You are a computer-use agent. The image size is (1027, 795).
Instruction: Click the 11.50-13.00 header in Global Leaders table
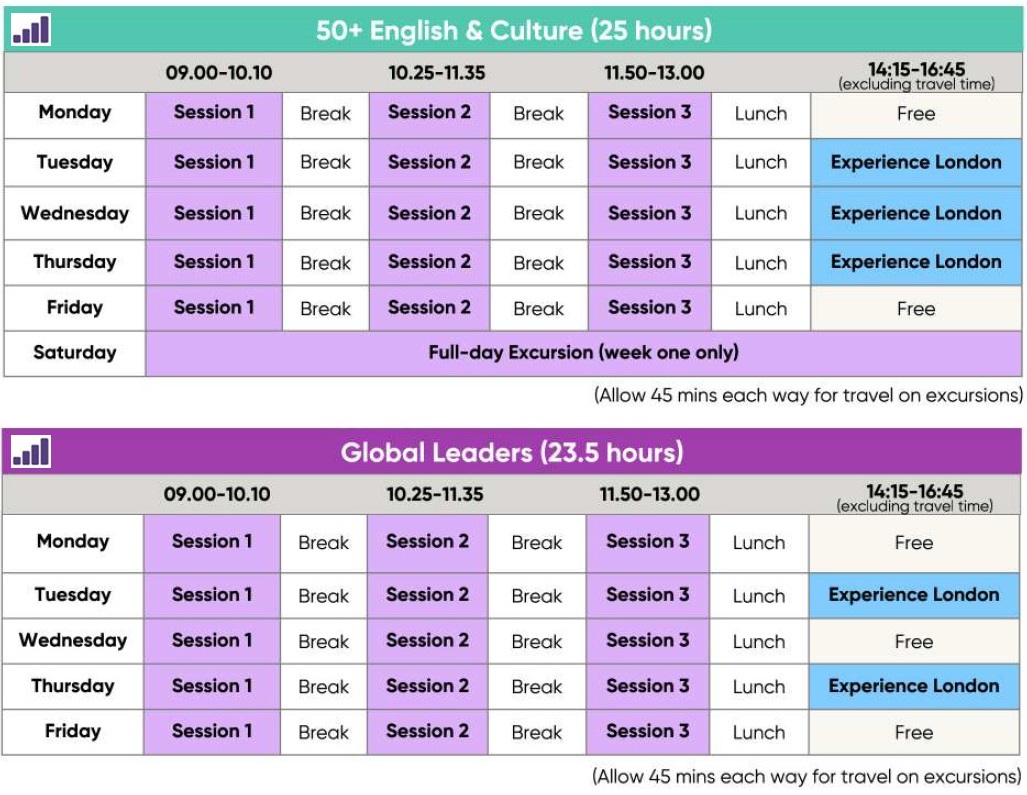click(650, 494)
